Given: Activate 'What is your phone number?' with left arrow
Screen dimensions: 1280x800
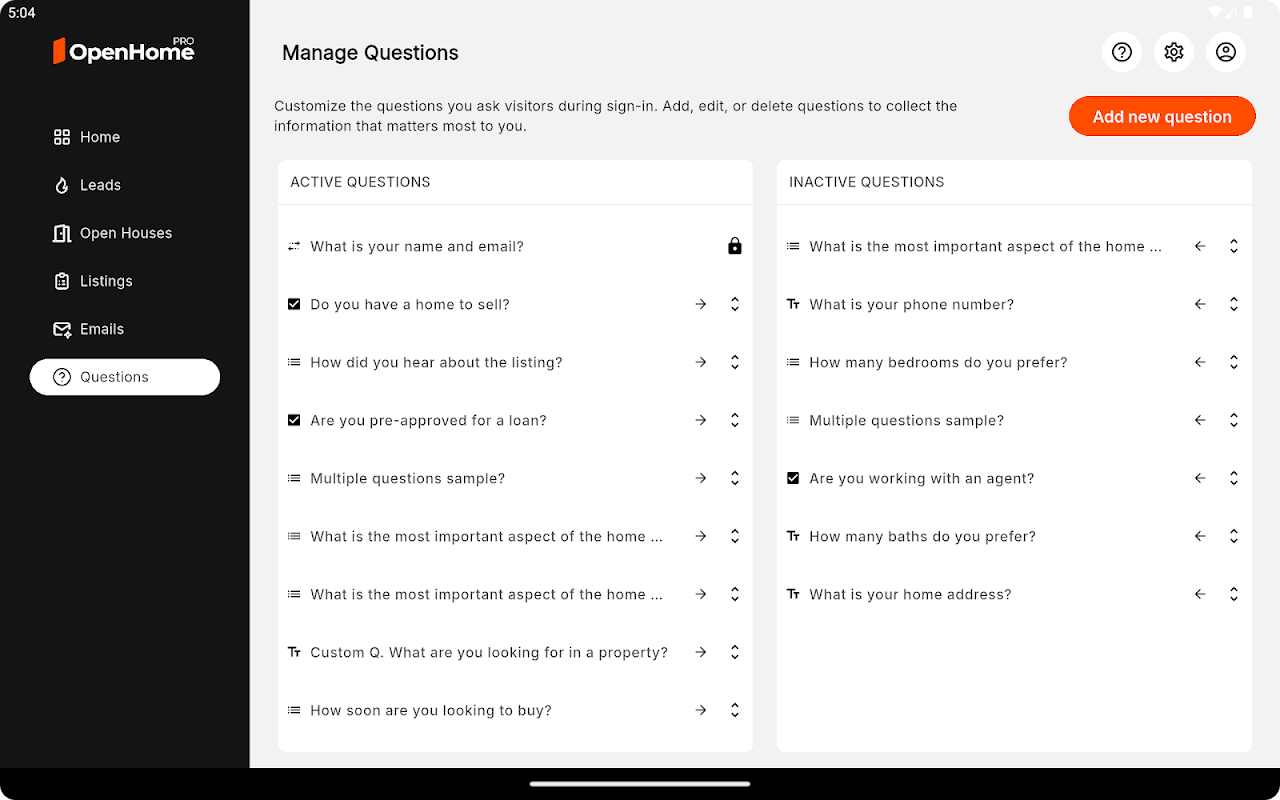Looking at the screenshot, I should pos(1200,304).
